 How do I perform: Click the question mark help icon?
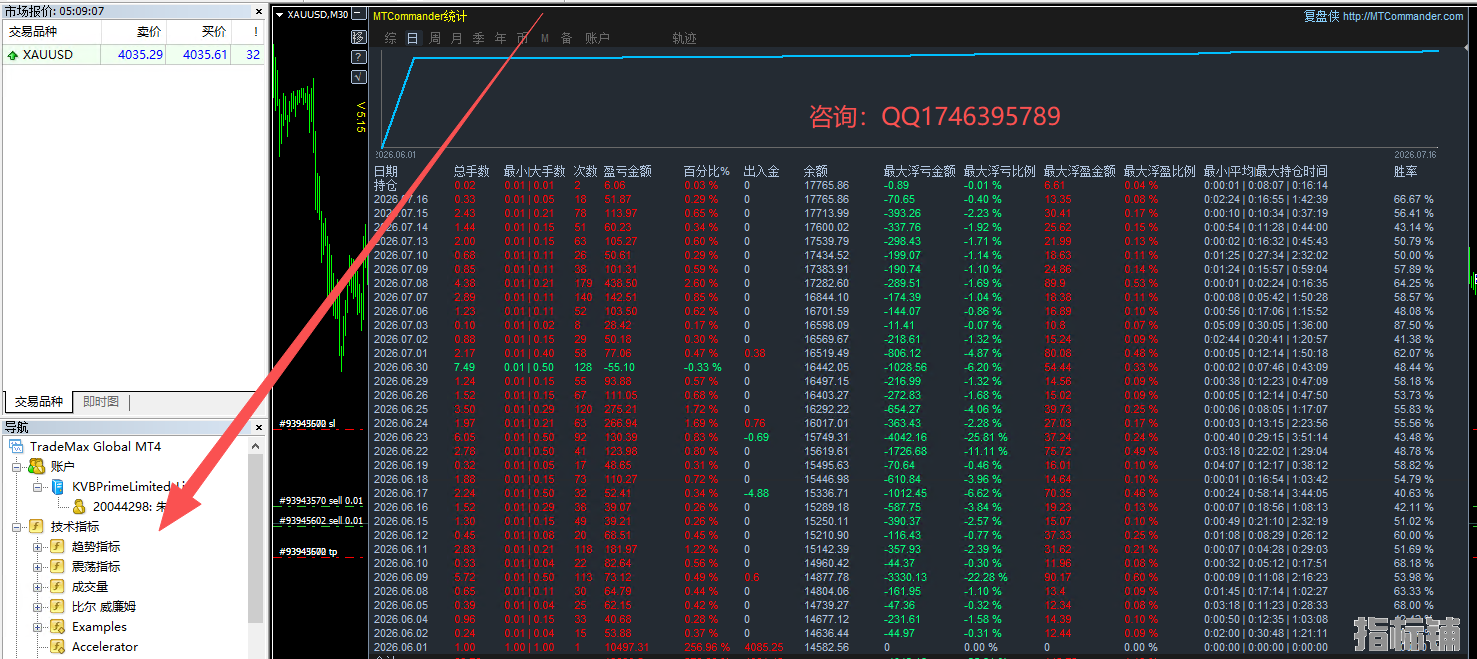[x=359, y=57]
